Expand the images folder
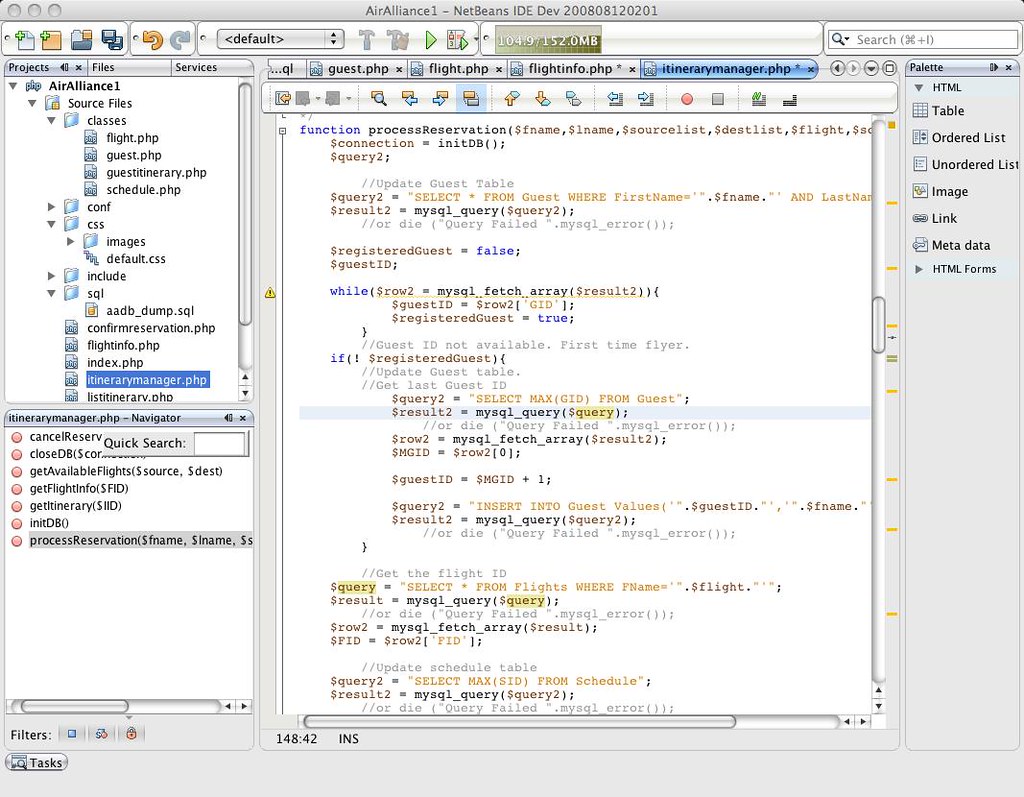Screen dimensions: 1024x797 [x=71, y=242]
